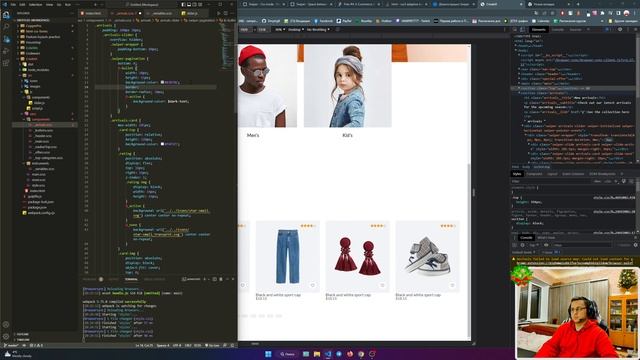
Task: Open package.json in Explorer file tree
Action: coord(37,207)
